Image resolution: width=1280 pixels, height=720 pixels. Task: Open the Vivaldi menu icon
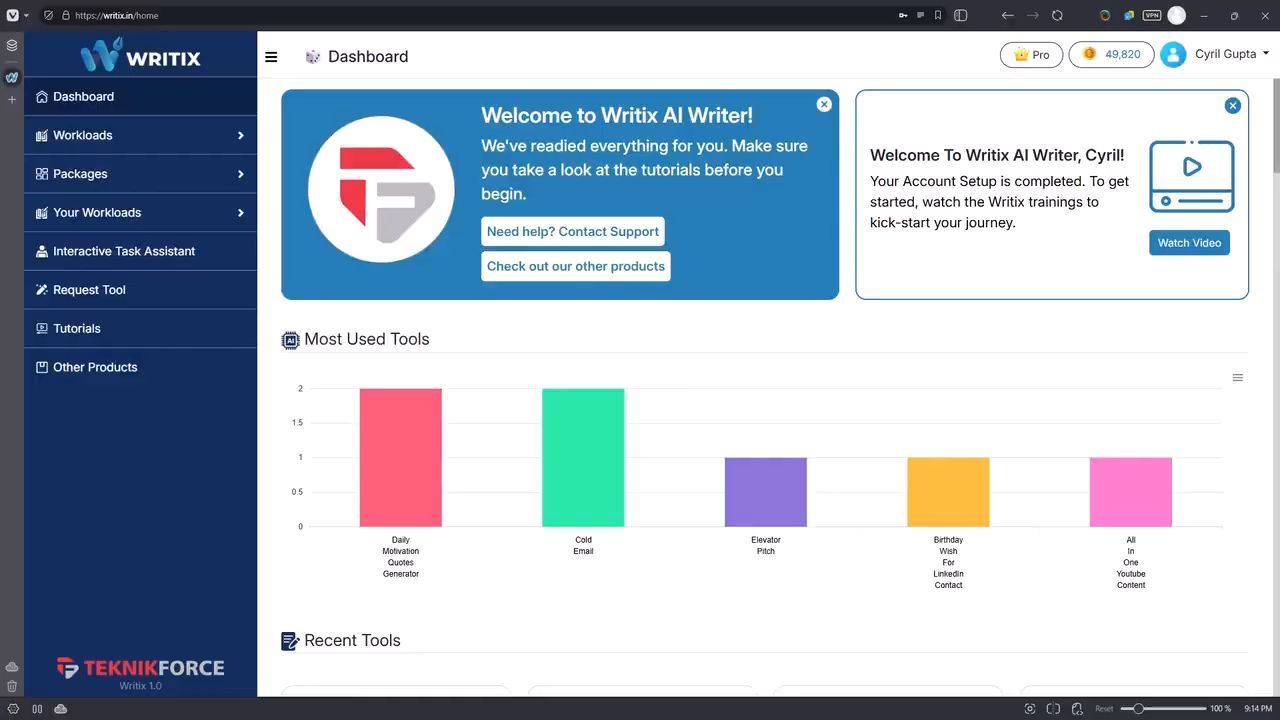coord(12,15)
